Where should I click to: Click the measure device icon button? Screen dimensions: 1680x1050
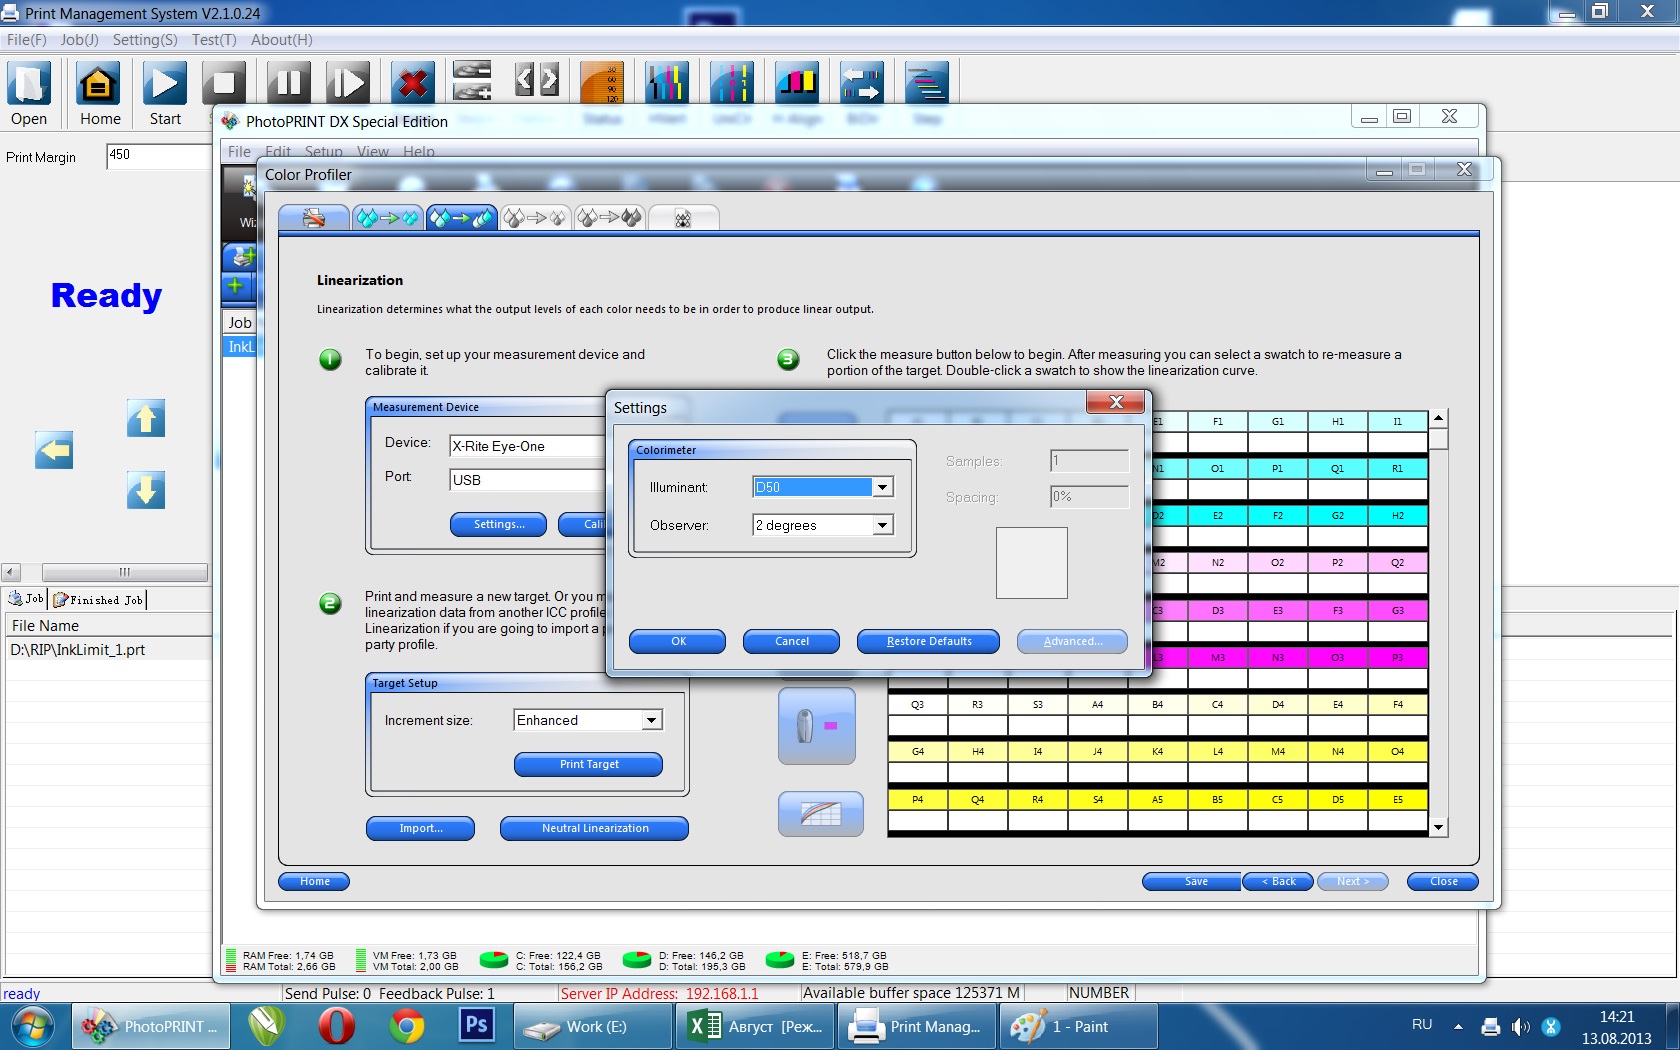817,726
